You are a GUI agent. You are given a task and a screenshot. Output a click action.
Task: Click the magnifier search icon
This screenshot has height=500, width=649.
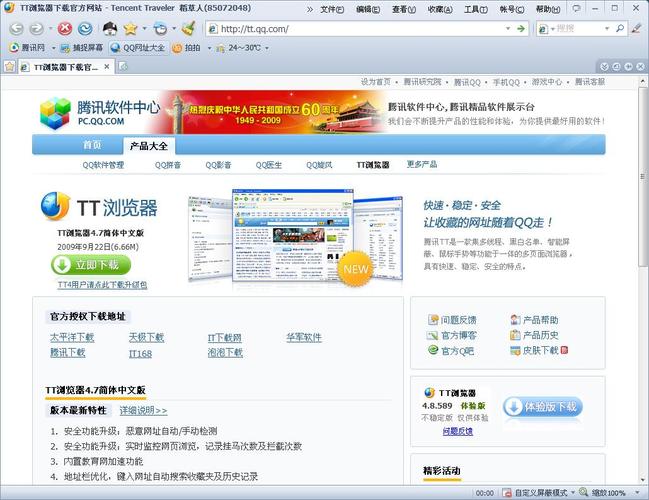[620, 29]
